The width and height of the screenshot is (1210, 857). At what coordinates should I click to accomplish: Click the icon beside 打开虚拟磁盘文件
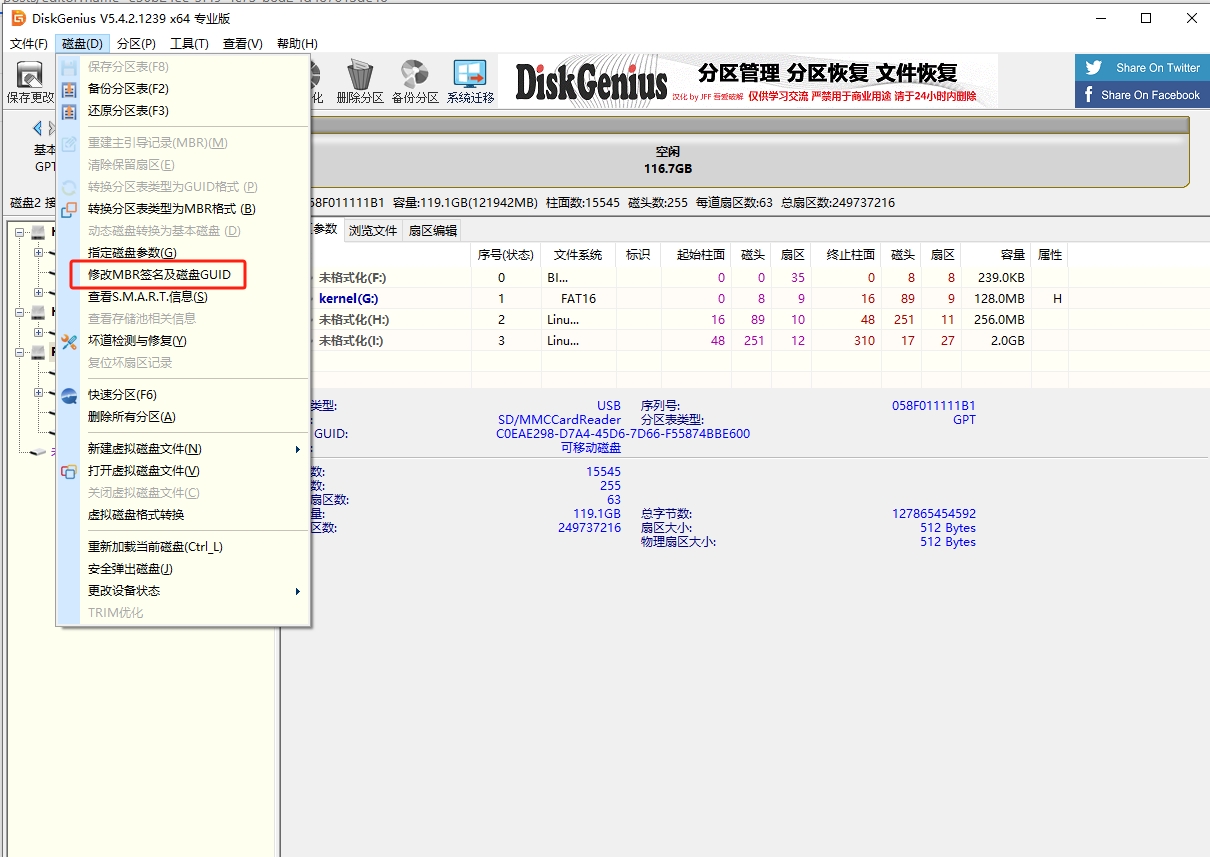pos(69,471)
